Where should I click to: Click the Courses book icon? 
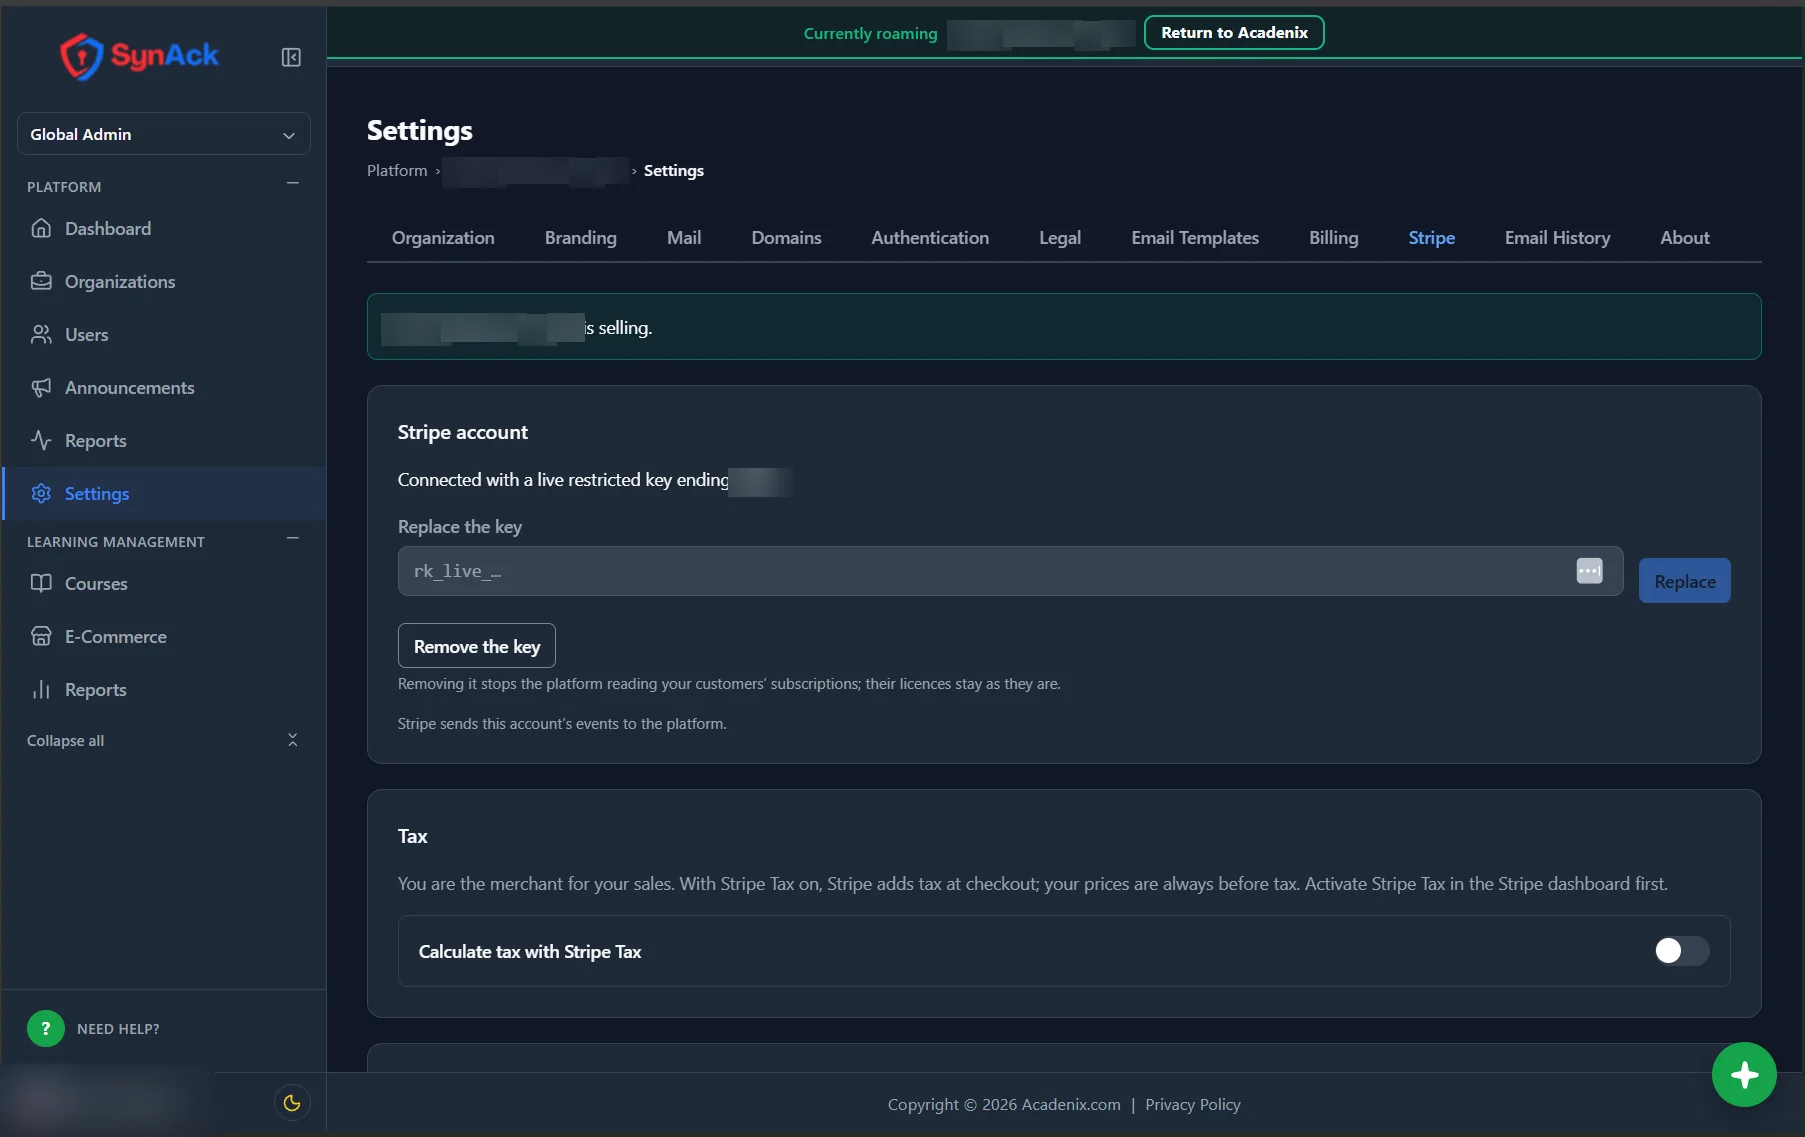point(41,583)
